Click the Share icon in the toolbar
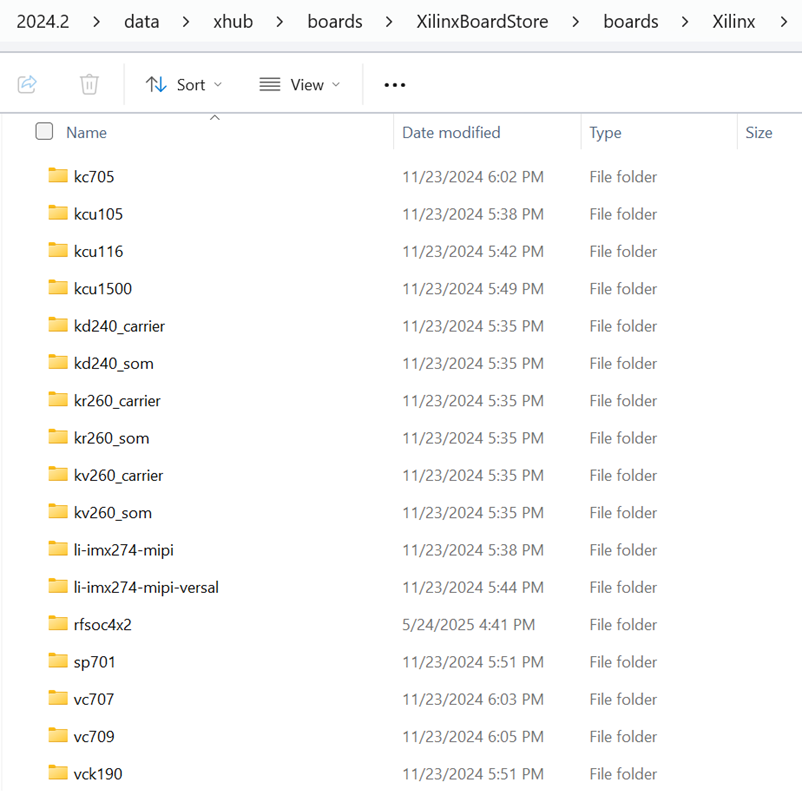 click(x=27, y=84)
